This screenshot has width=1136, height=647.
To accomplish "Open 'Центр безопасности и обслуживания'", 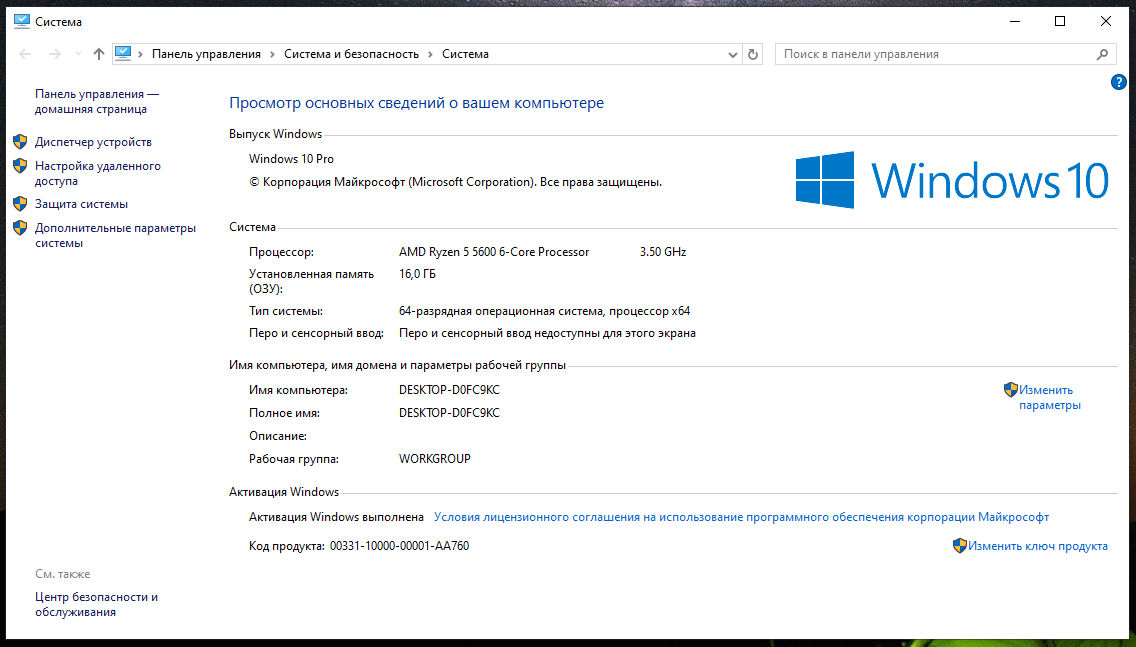I will [x=96, y=604].
